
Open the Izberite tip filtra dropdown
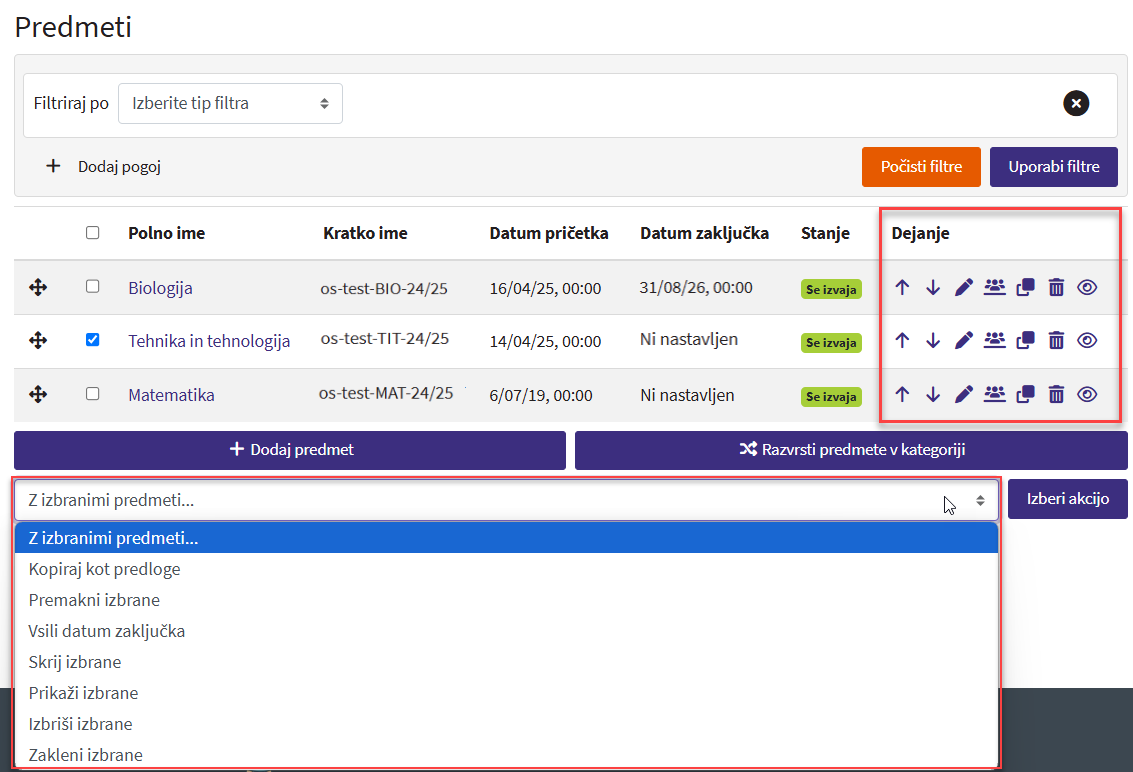[x=230, y=104]
